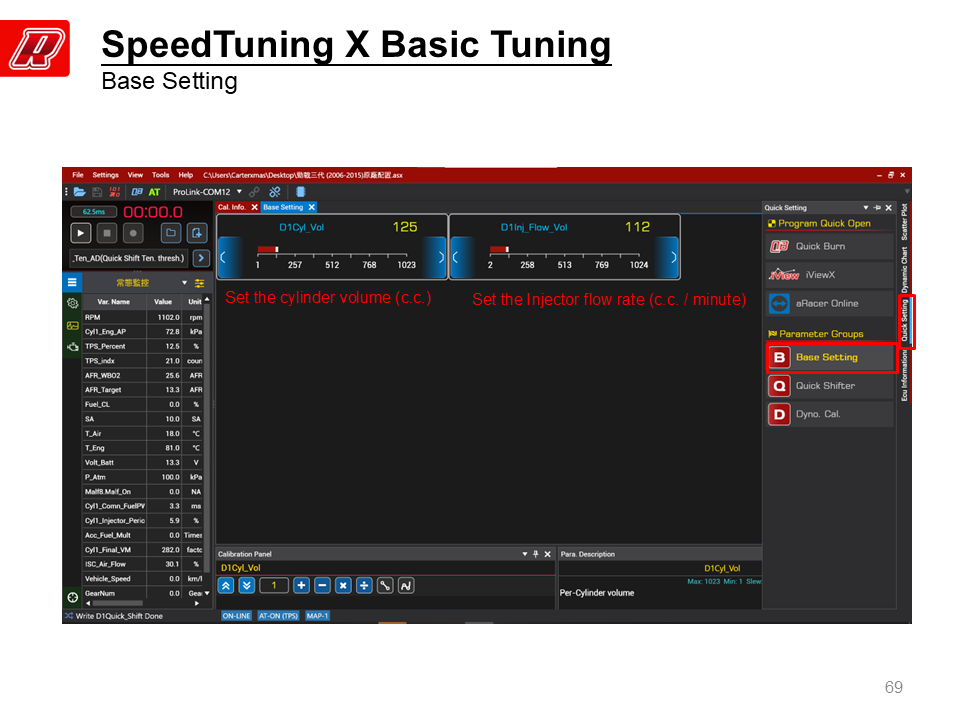Screen dimensions: 960x720
Task: Switch to the Cal. Info. tab
Action: [x=232, y=207]
